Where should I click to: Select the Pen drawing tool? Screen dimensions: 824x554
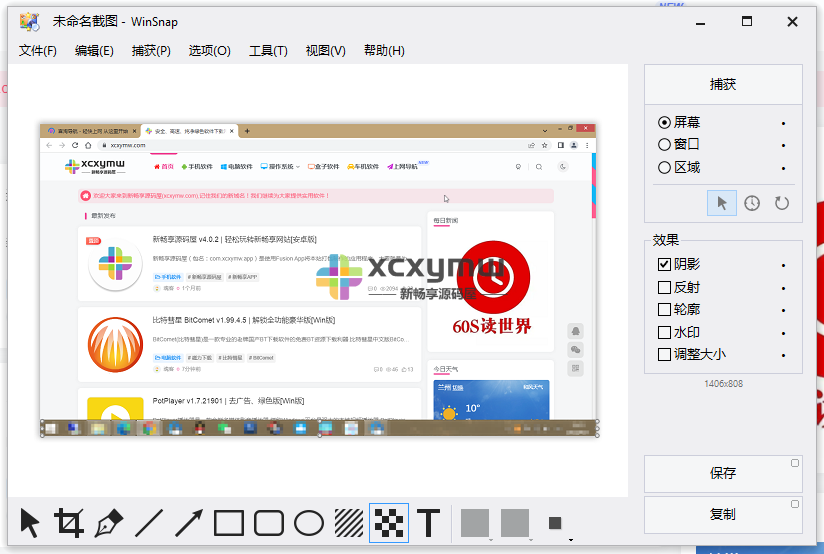(109, 523)
